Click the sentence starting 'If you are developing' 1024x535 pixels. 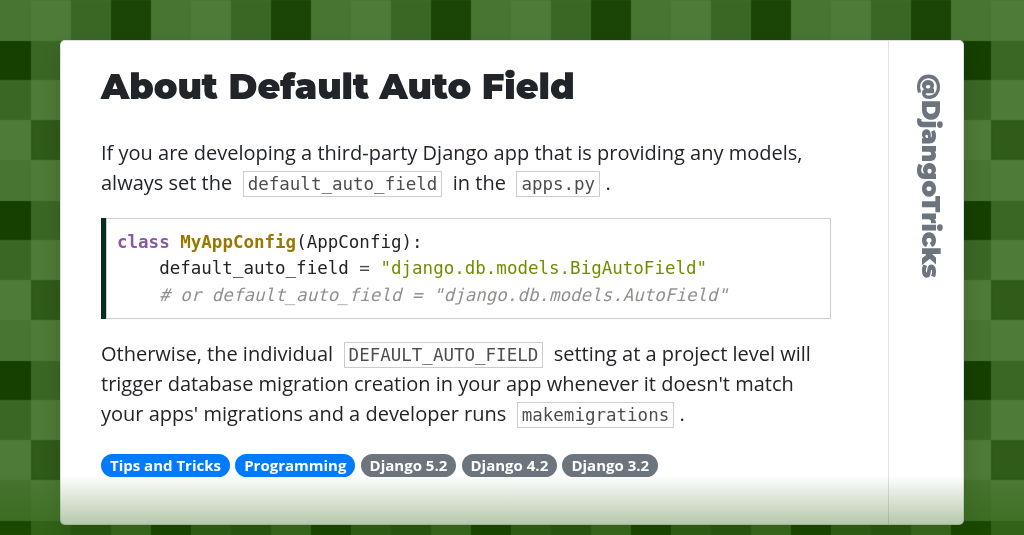click(x=451, y=168)
